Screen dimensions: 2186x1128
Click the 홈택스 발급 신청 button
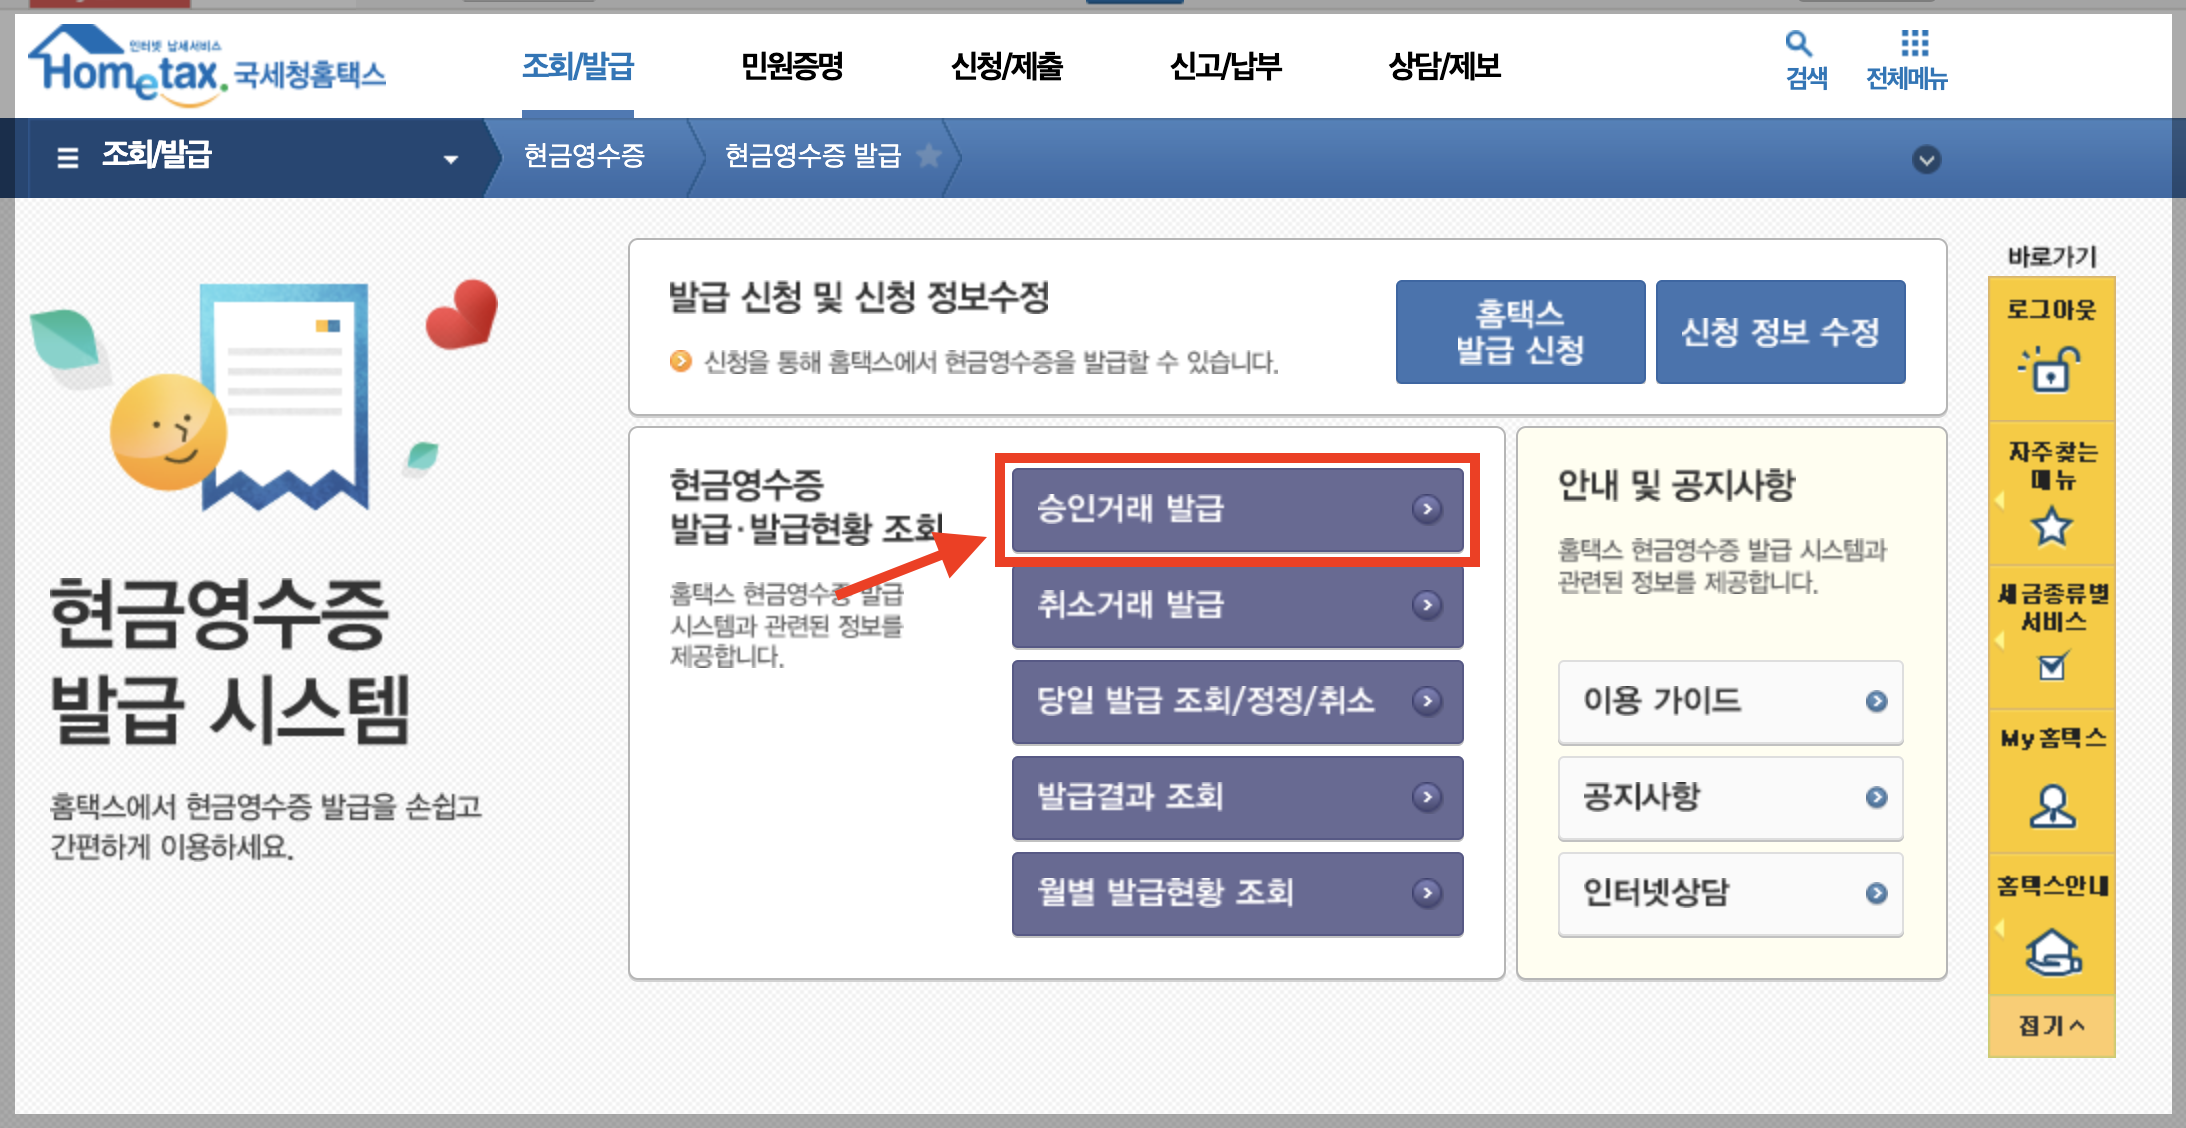click(1519, 332)
